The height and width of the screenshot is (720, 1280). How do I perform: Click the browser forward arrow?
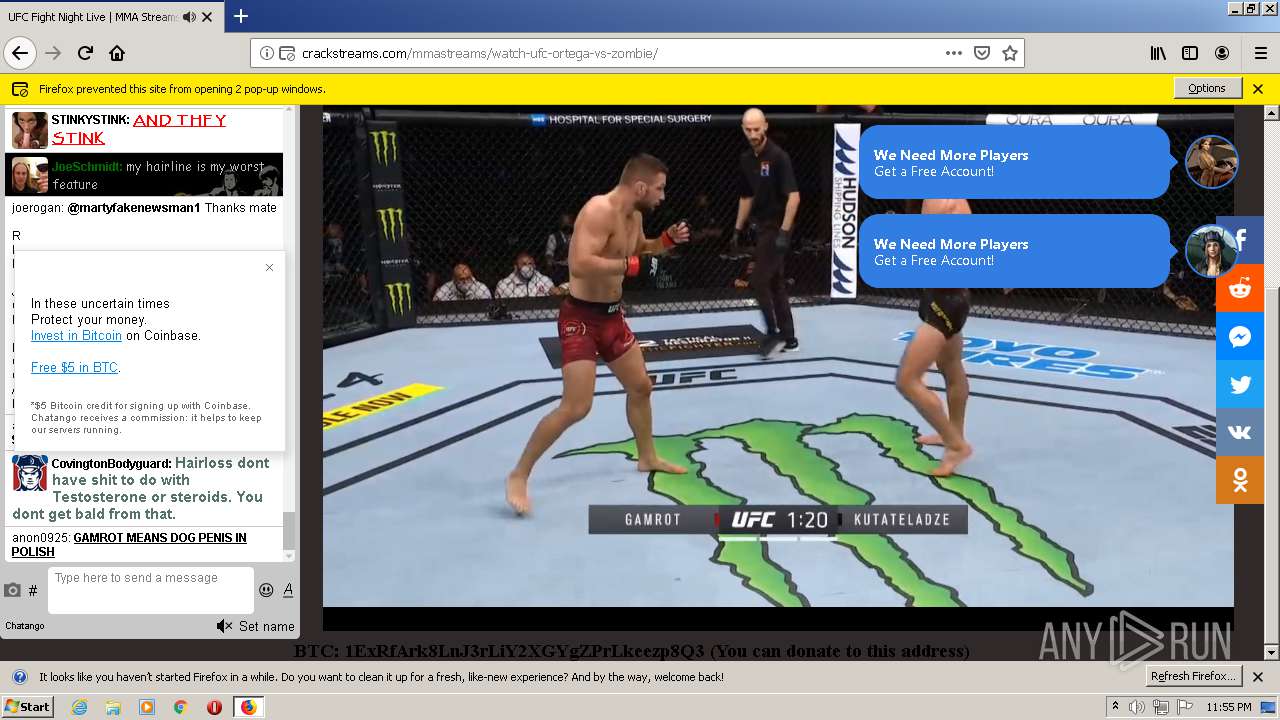coord(53,53)
